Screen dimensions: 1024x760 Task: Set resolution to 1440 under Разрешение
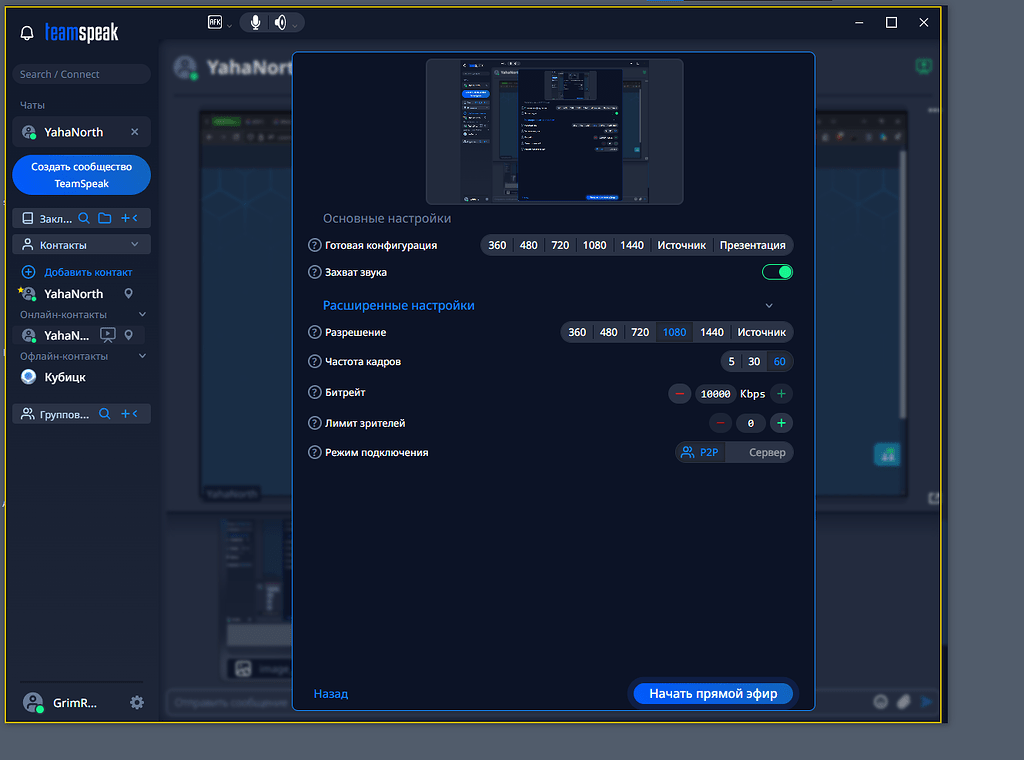click(712, 332)
